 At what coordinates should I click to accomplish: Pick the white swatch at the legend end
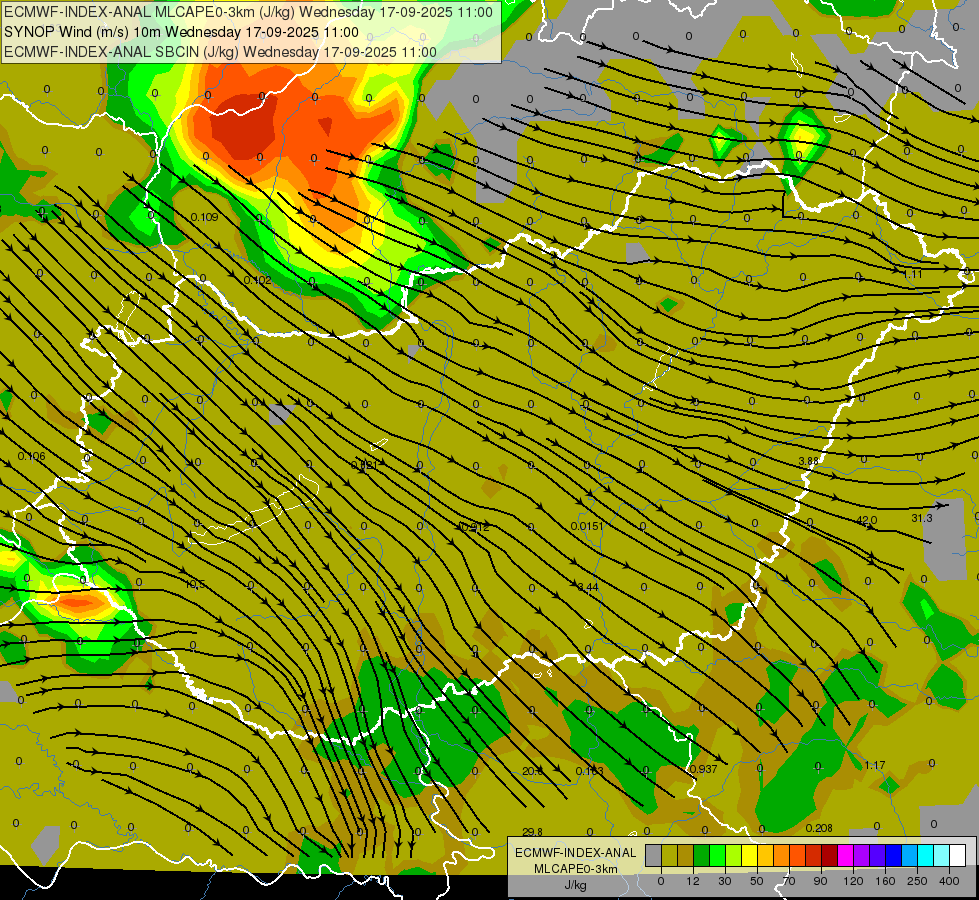957,855
